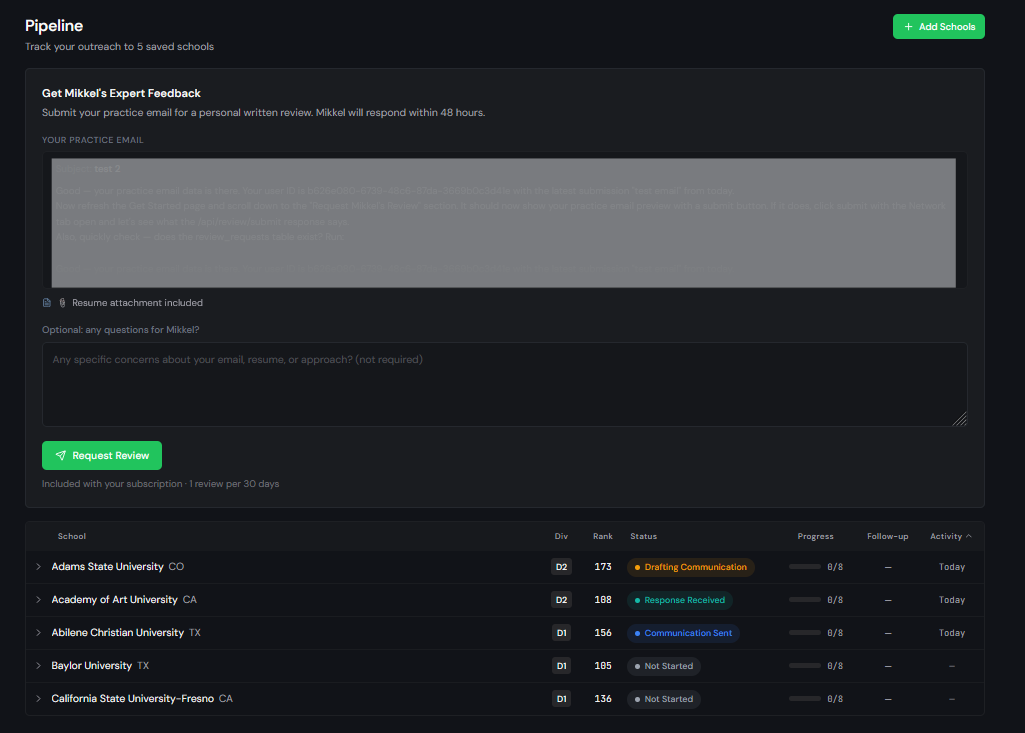Expand the California State University-Fresno row
The width and height of the screenshot is (1025, 733).
point(38,699)
